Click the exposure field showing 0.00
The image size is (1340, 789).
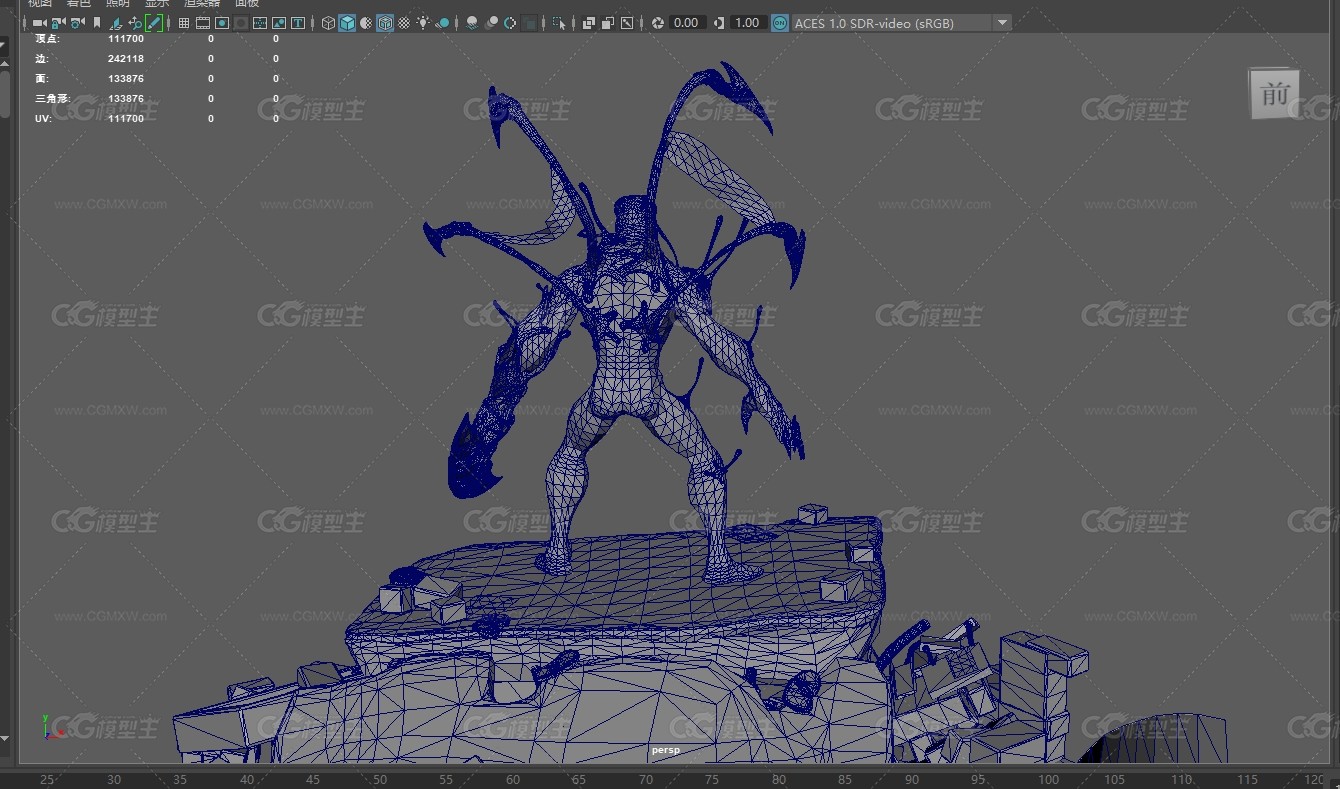tap(687, 23)
